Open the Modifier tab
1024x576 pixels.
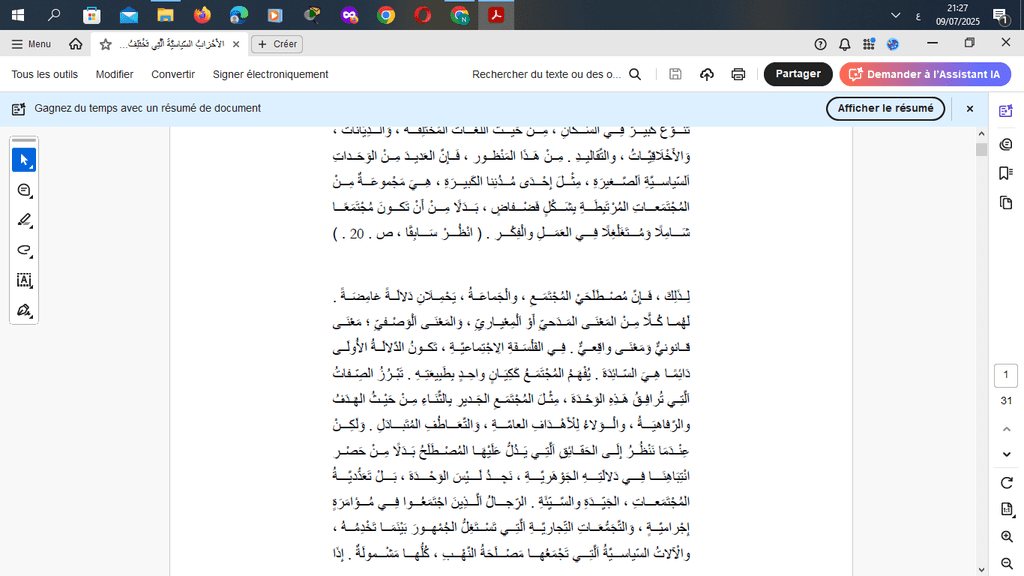pos(114,74)
